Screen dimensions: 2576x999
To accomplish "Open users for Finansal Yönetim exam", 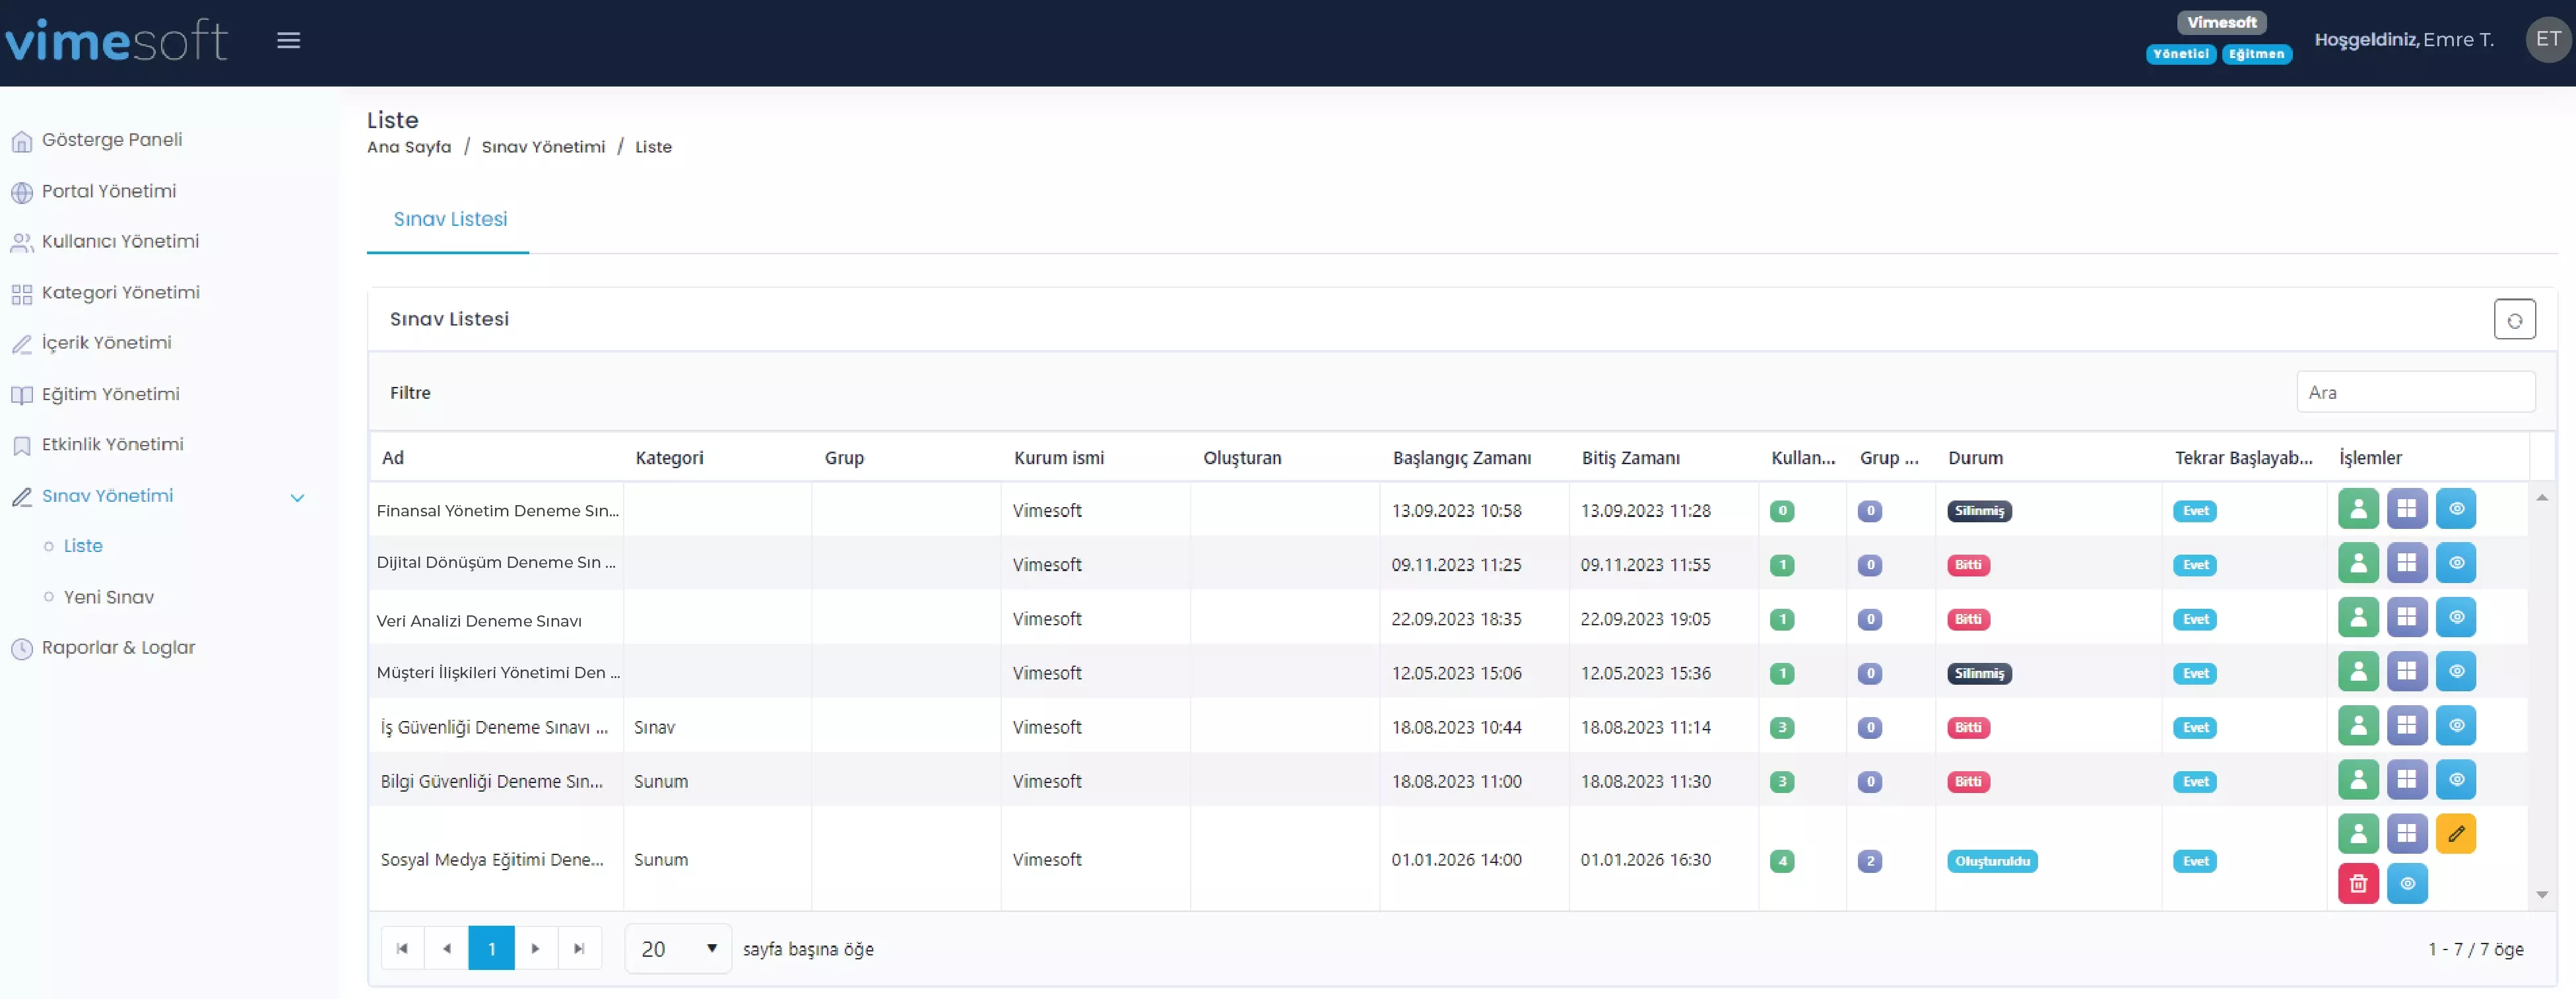I will [x=2358, y=509].
